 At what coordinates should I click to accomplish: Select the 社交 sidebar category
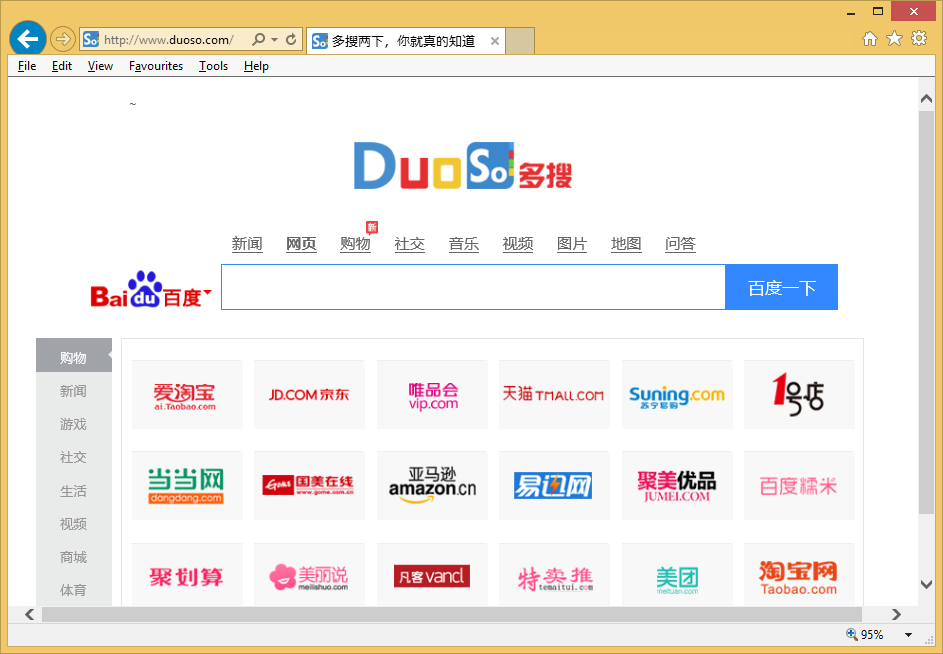pyautogui.click(x=74, y=457)
